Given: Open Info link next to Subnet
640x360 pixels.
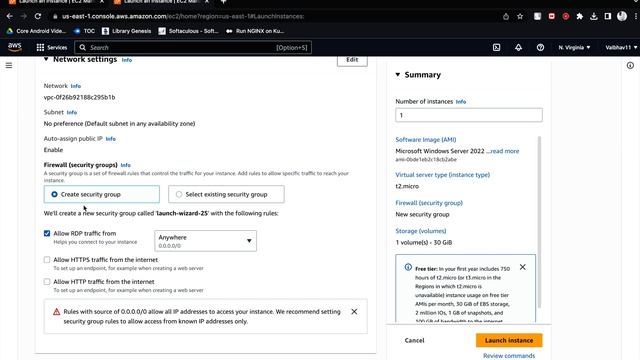Looking at the screenshot, I should click(72, 112).
